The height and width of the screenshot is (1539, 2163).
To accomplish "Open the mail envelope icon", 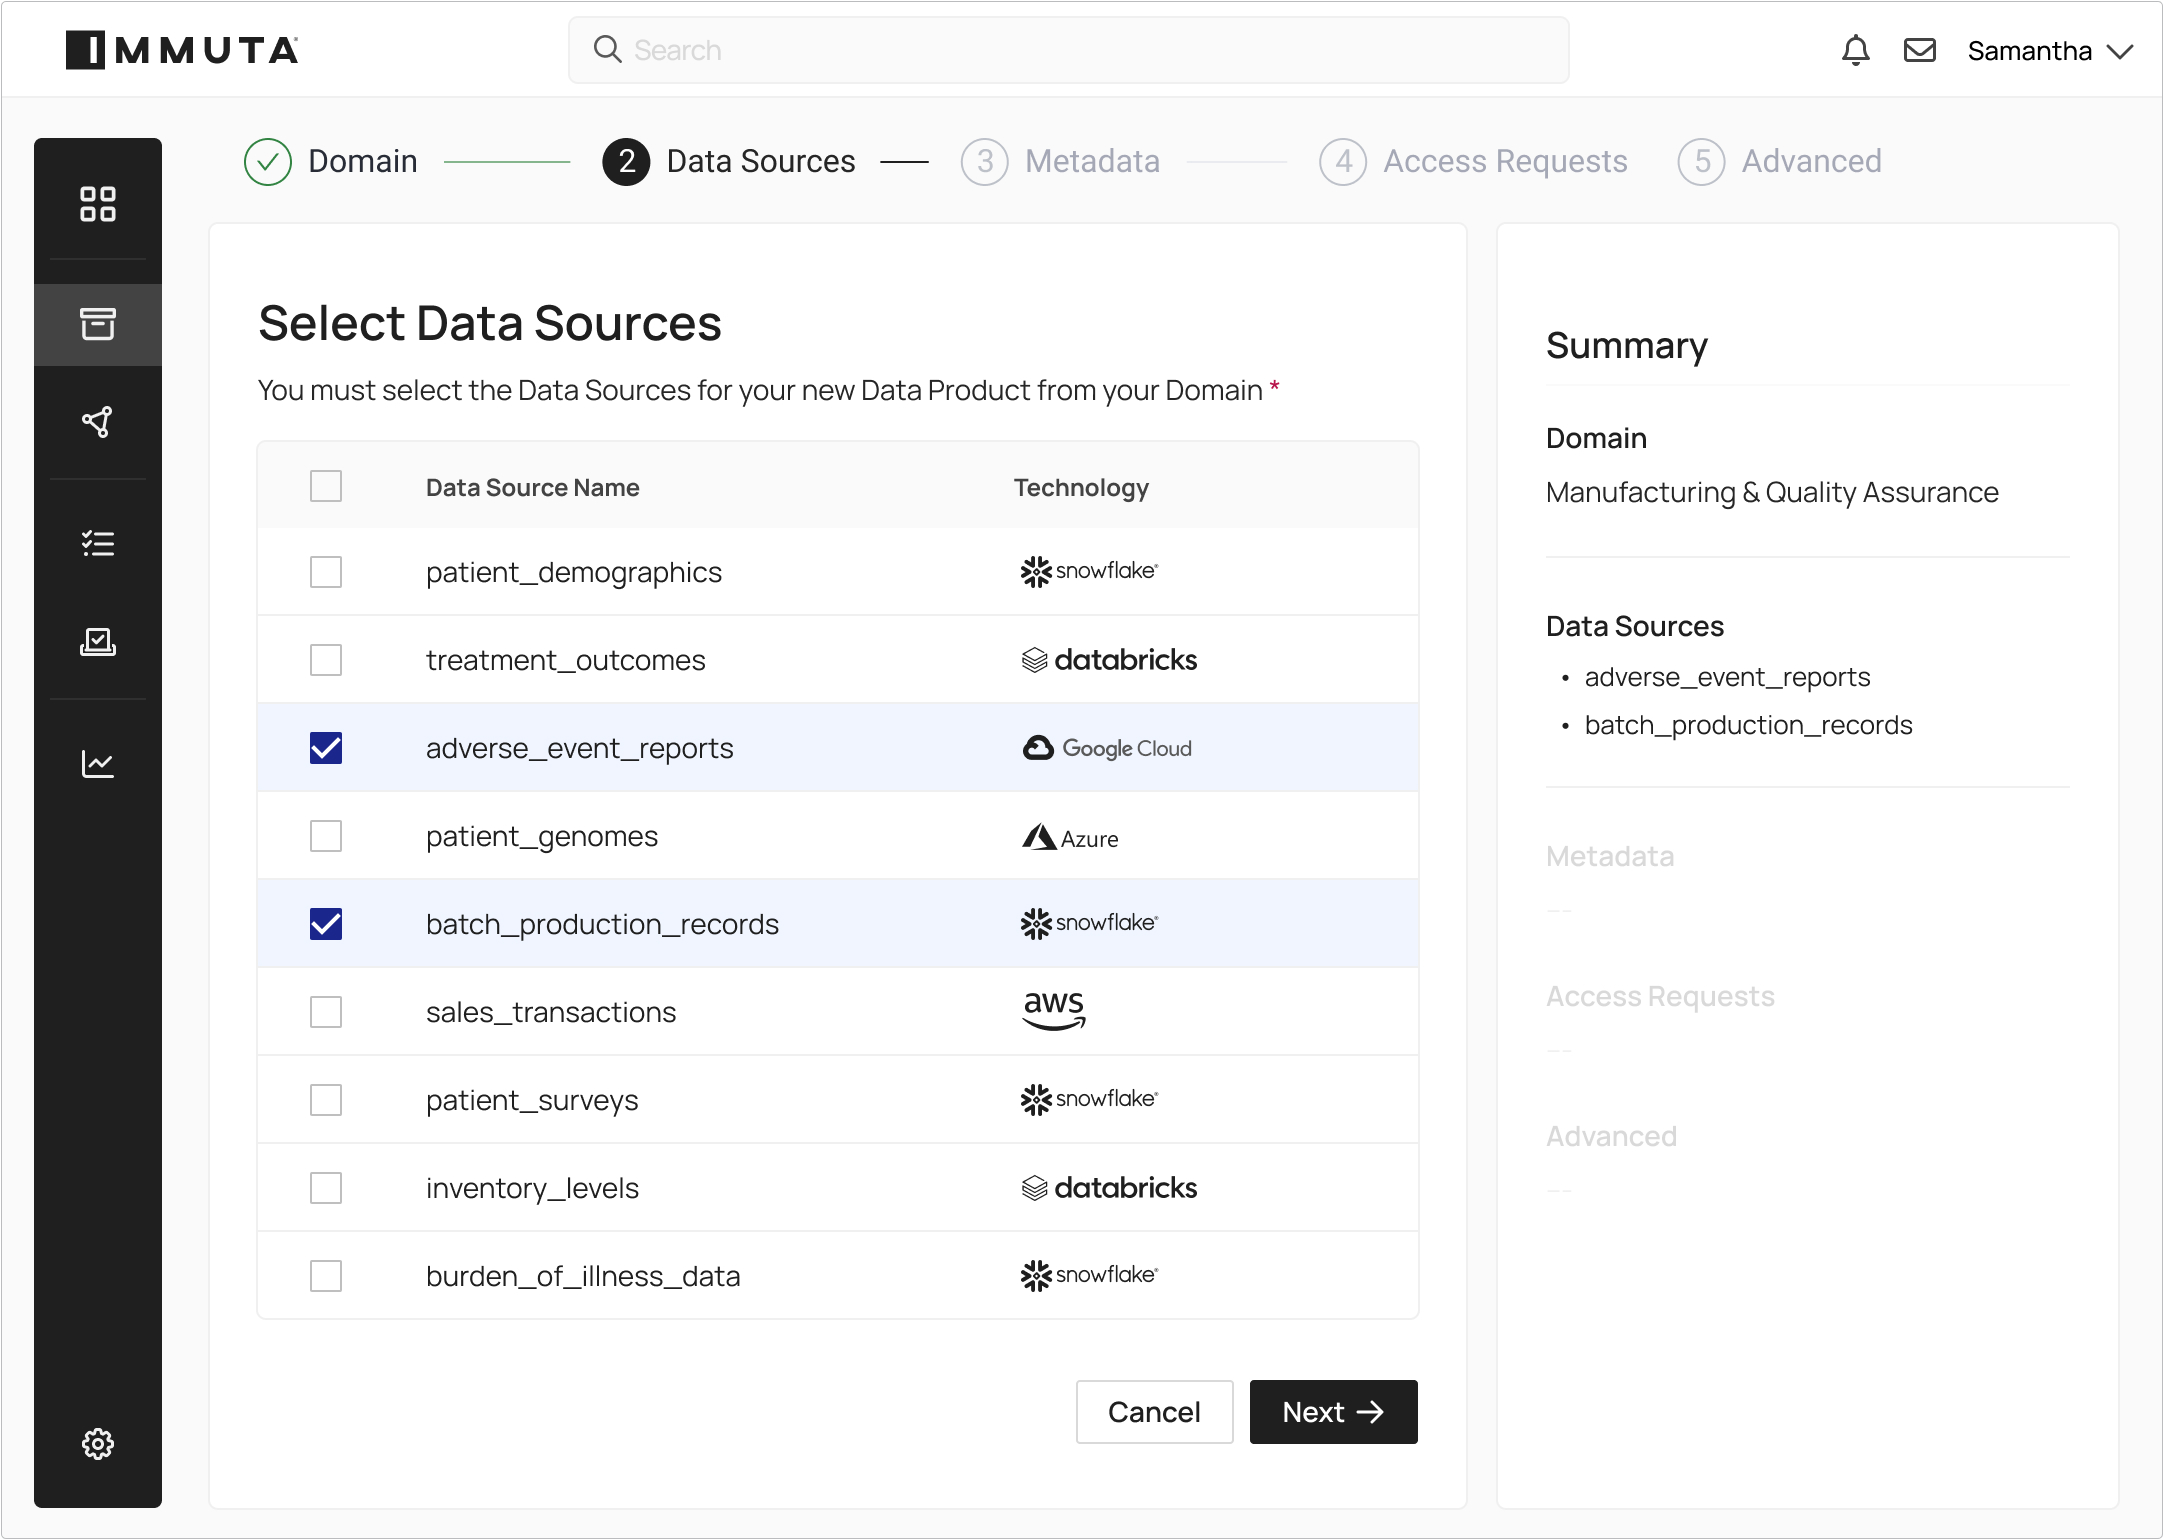I will click(1919, 50).
